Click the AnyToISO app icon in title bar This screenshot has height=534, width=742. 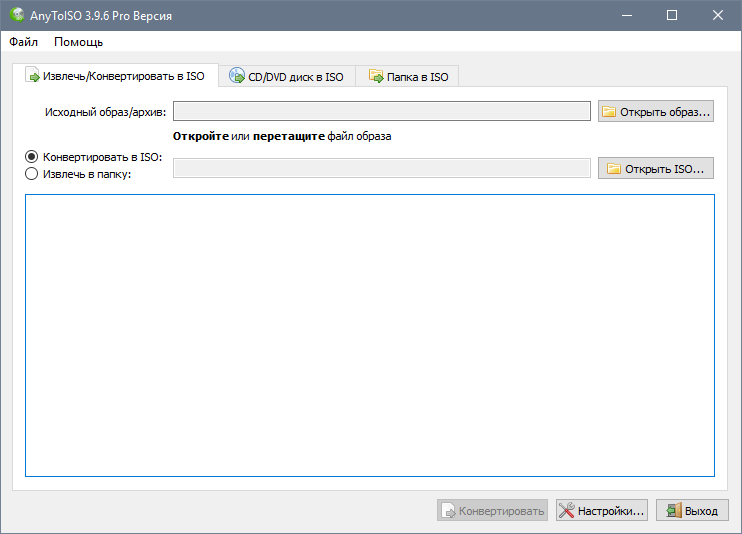tap(17, 15)
